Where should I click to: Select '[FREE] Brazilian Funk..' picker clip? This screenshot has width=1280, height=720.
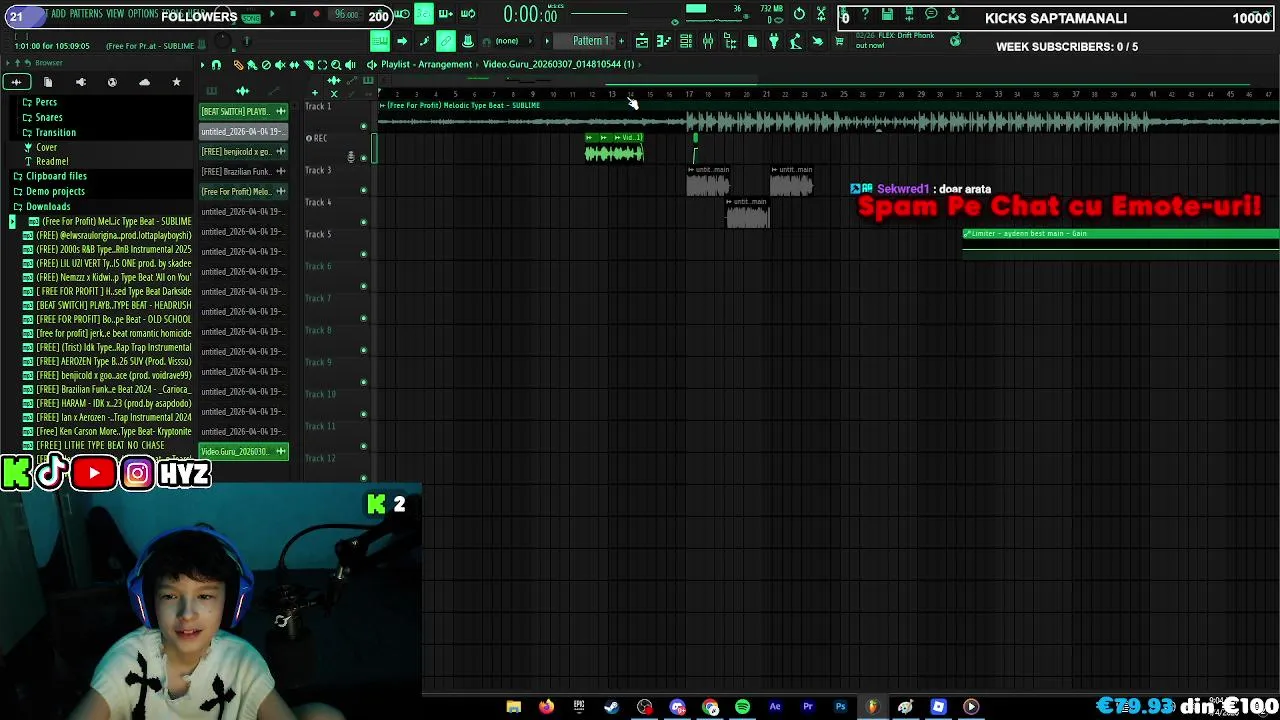244,171
